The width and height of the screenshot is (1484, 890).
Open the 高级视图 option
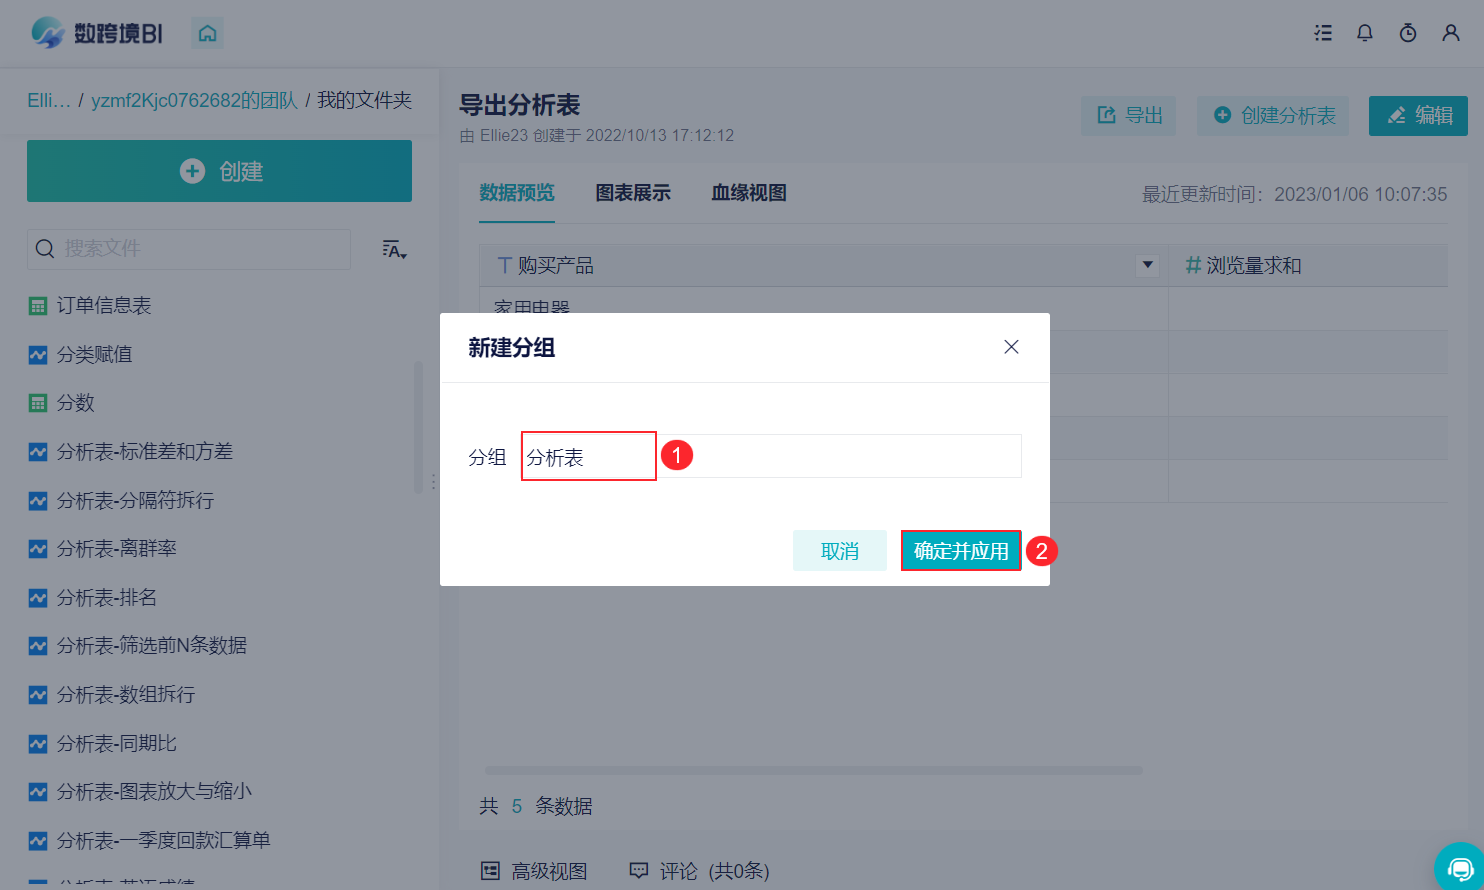(x=534, y=871)
